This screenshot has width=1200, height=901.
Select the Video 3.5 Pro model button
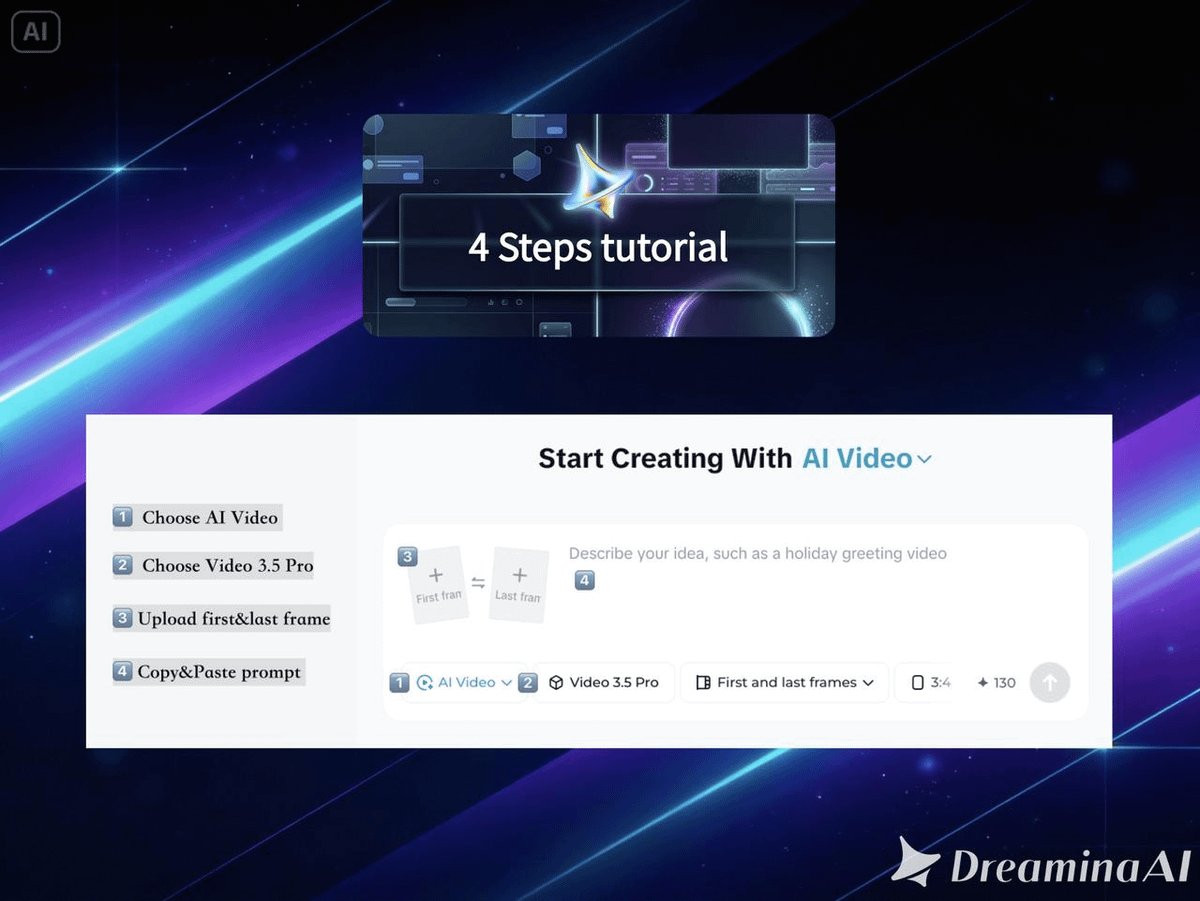pyautogui.click(x=604, y=683)
